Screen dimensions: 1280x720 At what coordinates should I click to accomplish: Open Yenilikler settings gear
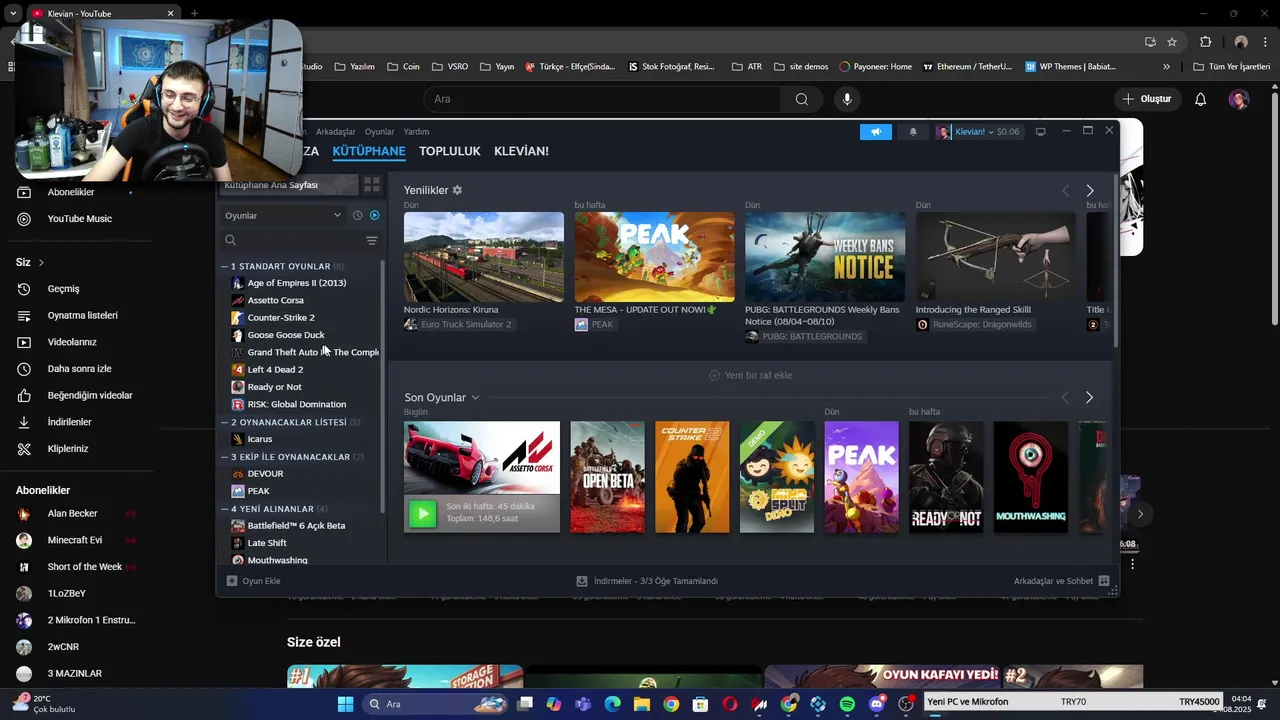pos(457,190)
